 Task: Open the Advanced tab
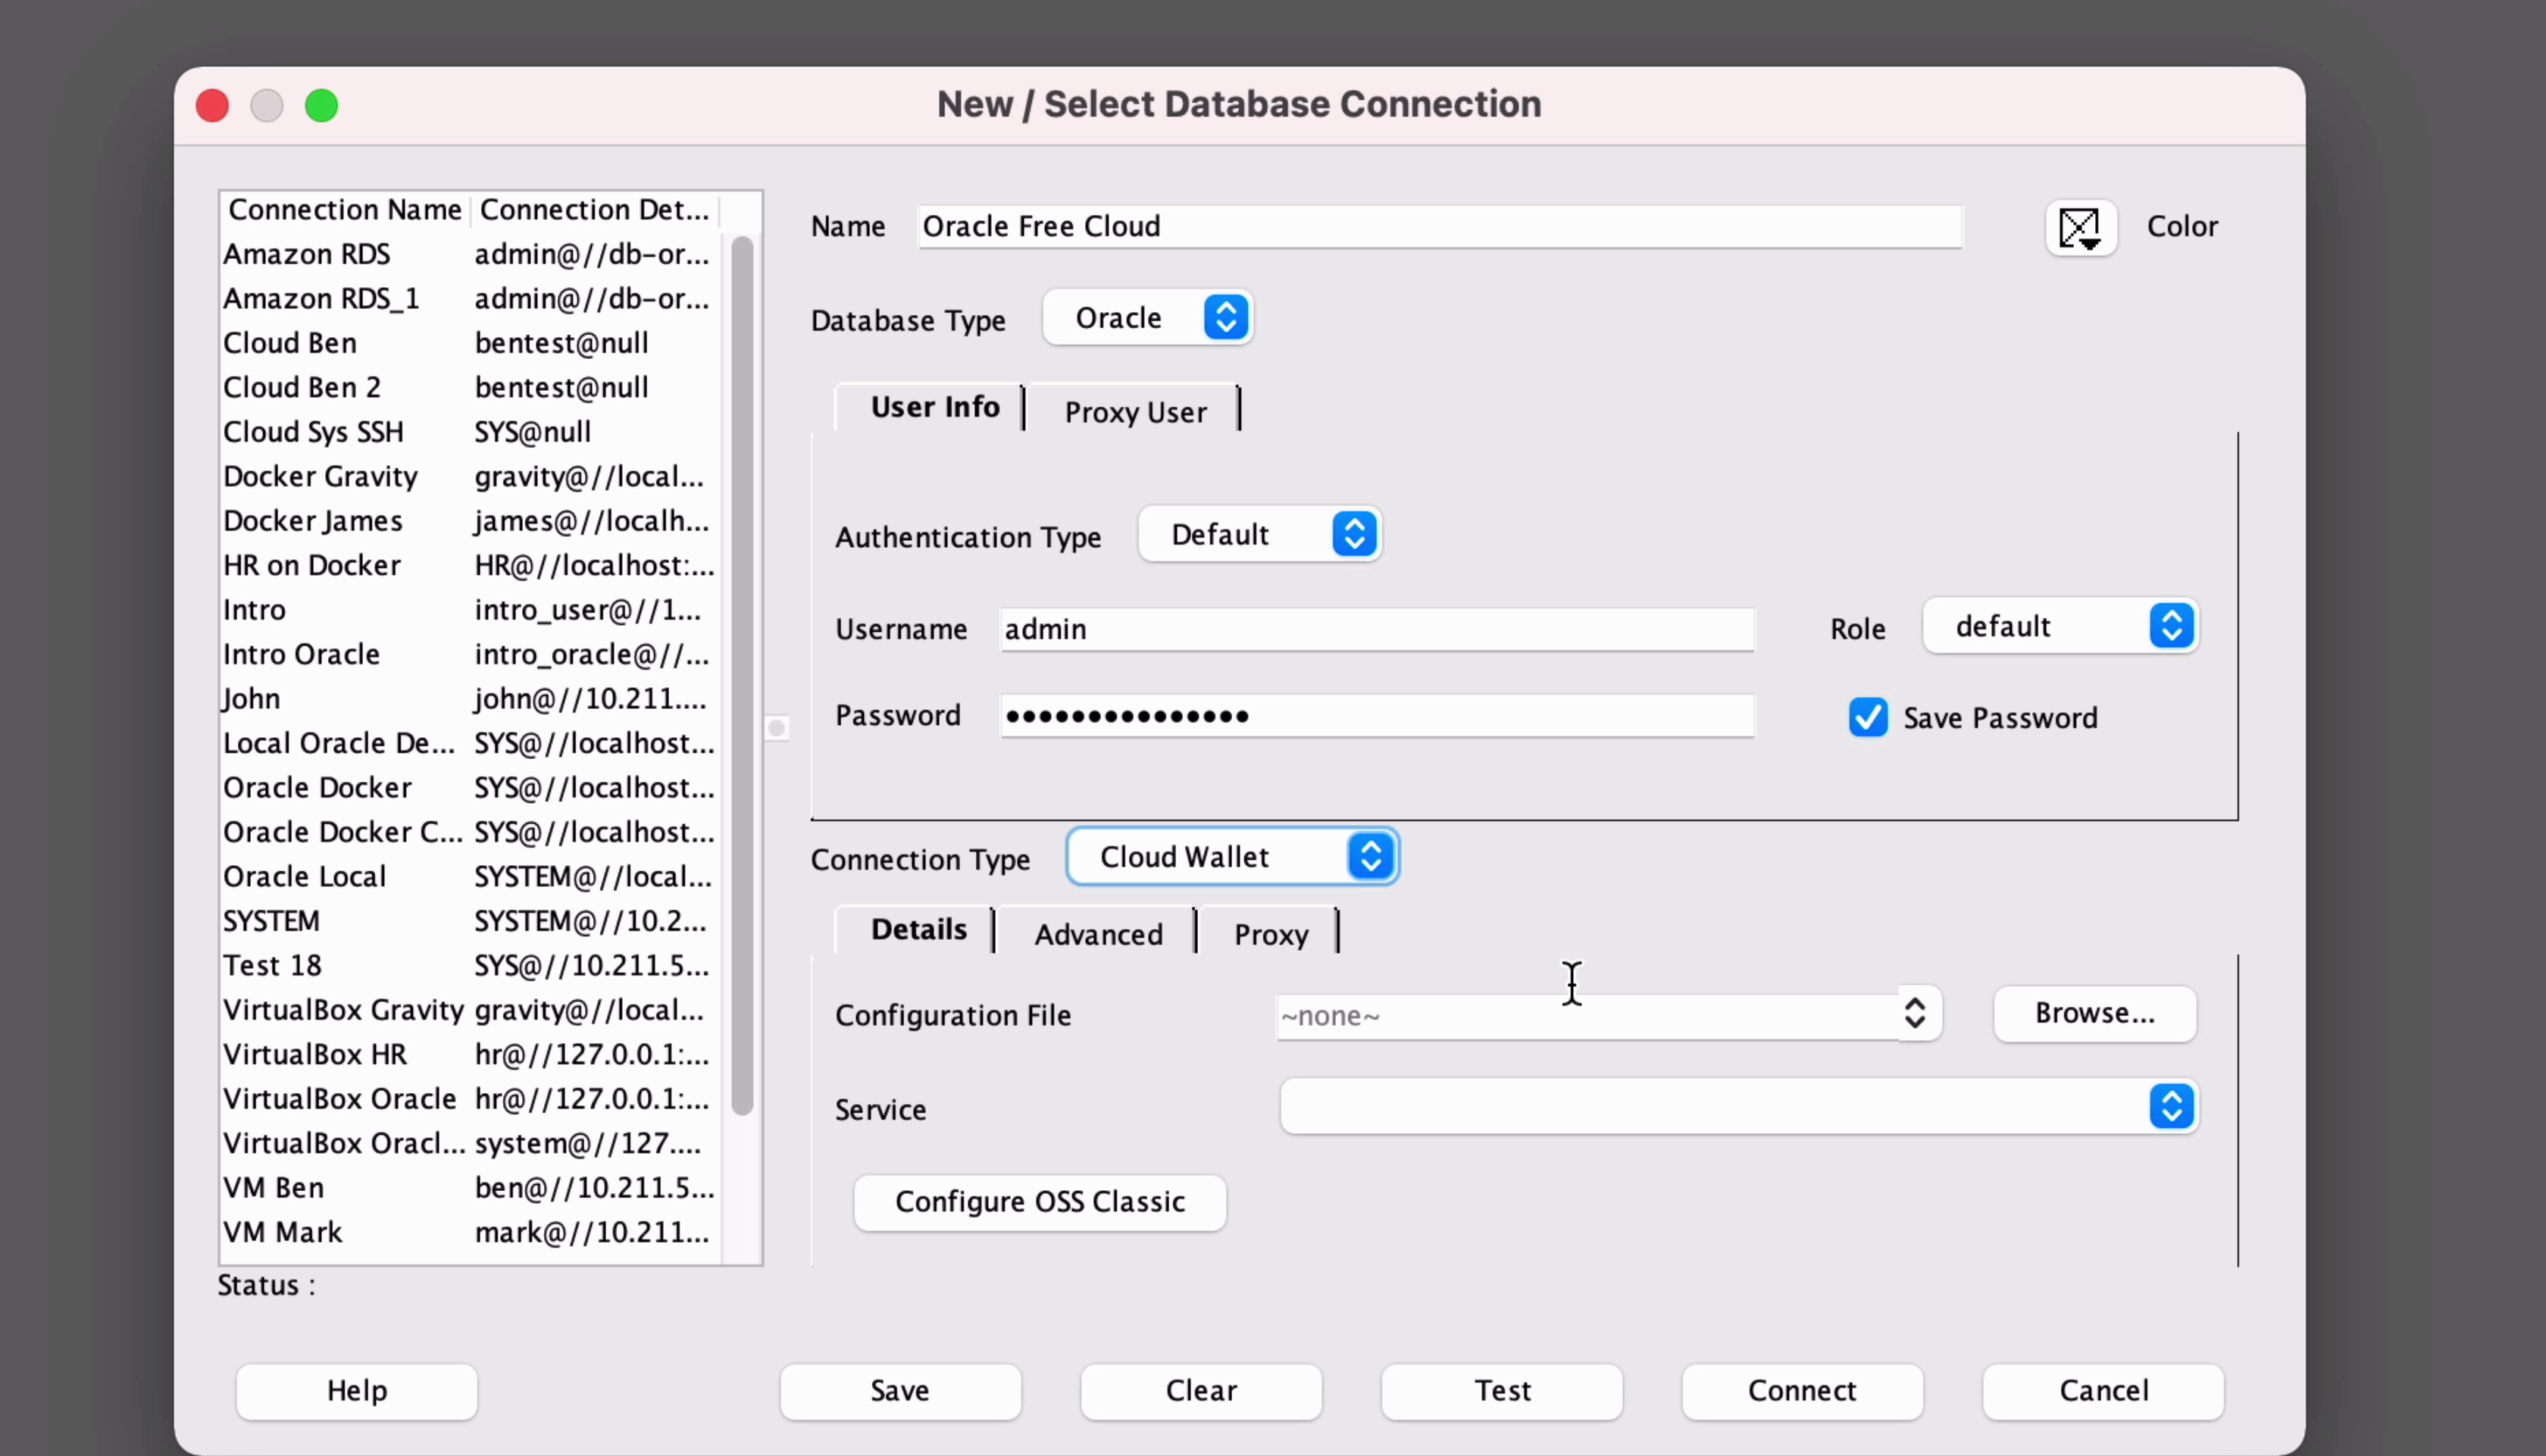point(1098,934)
